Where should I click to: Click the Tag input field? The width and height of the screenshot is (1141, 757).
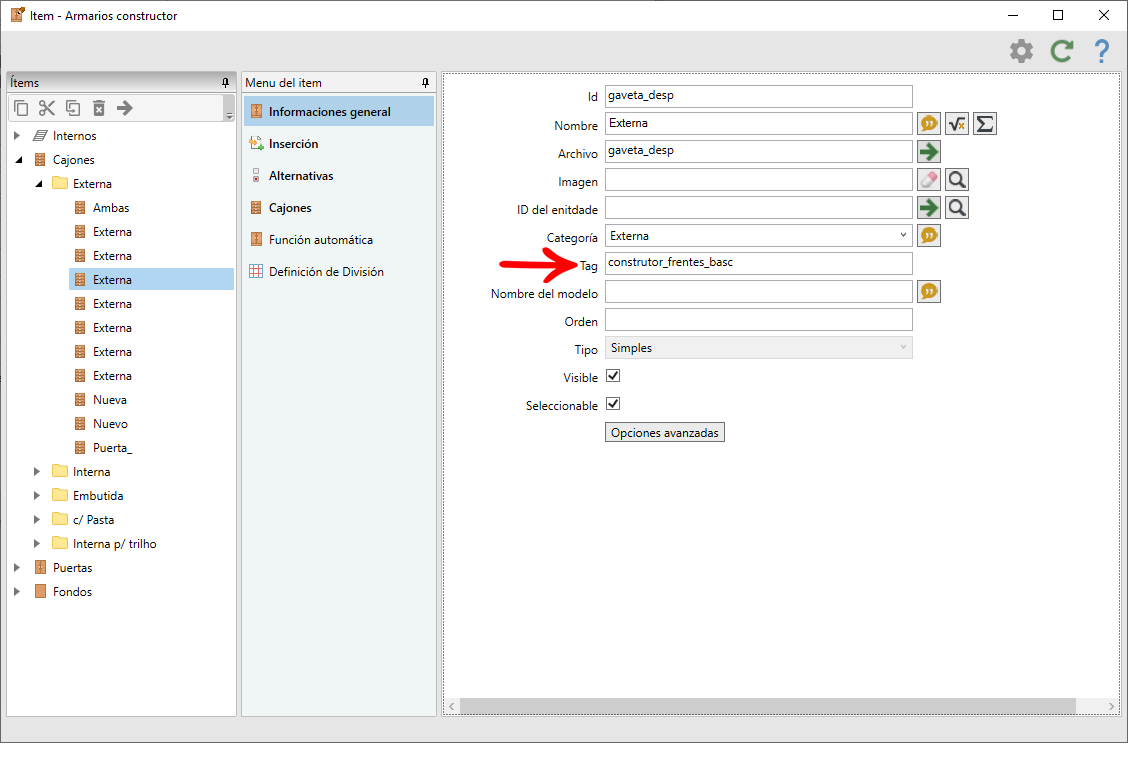[x=758, y=263]
